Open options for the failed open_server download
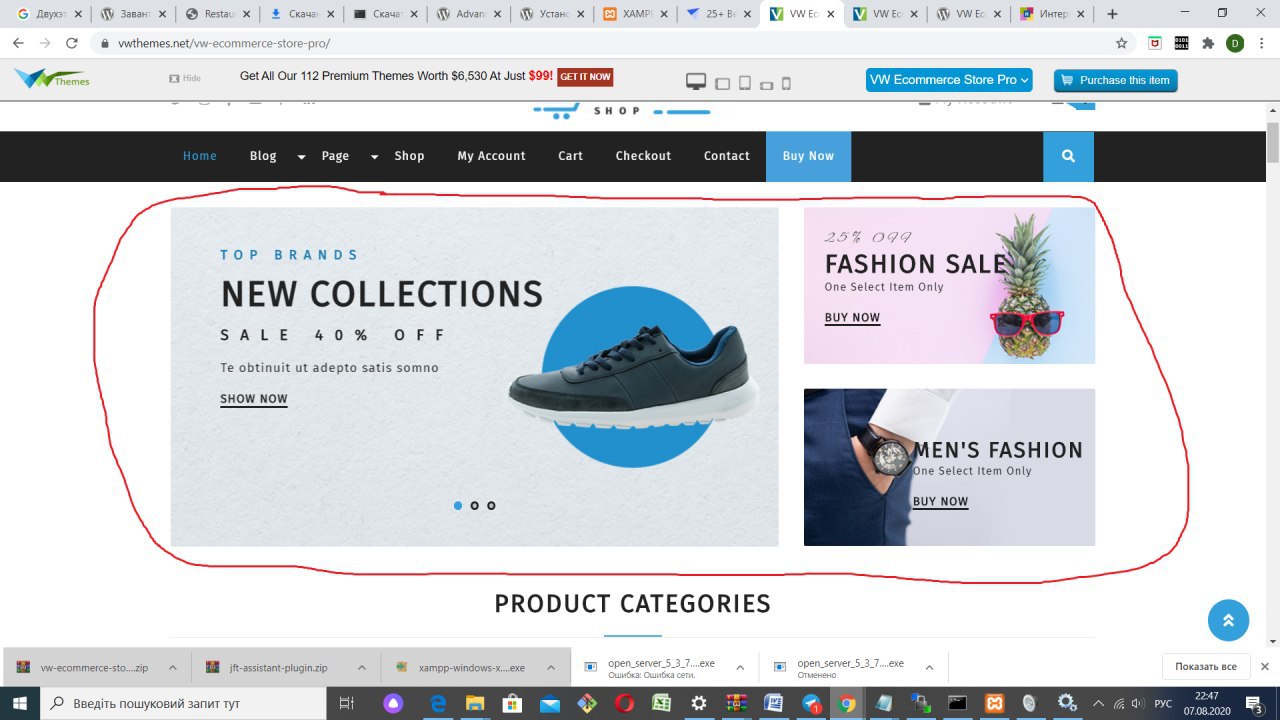 coord(740,667)
